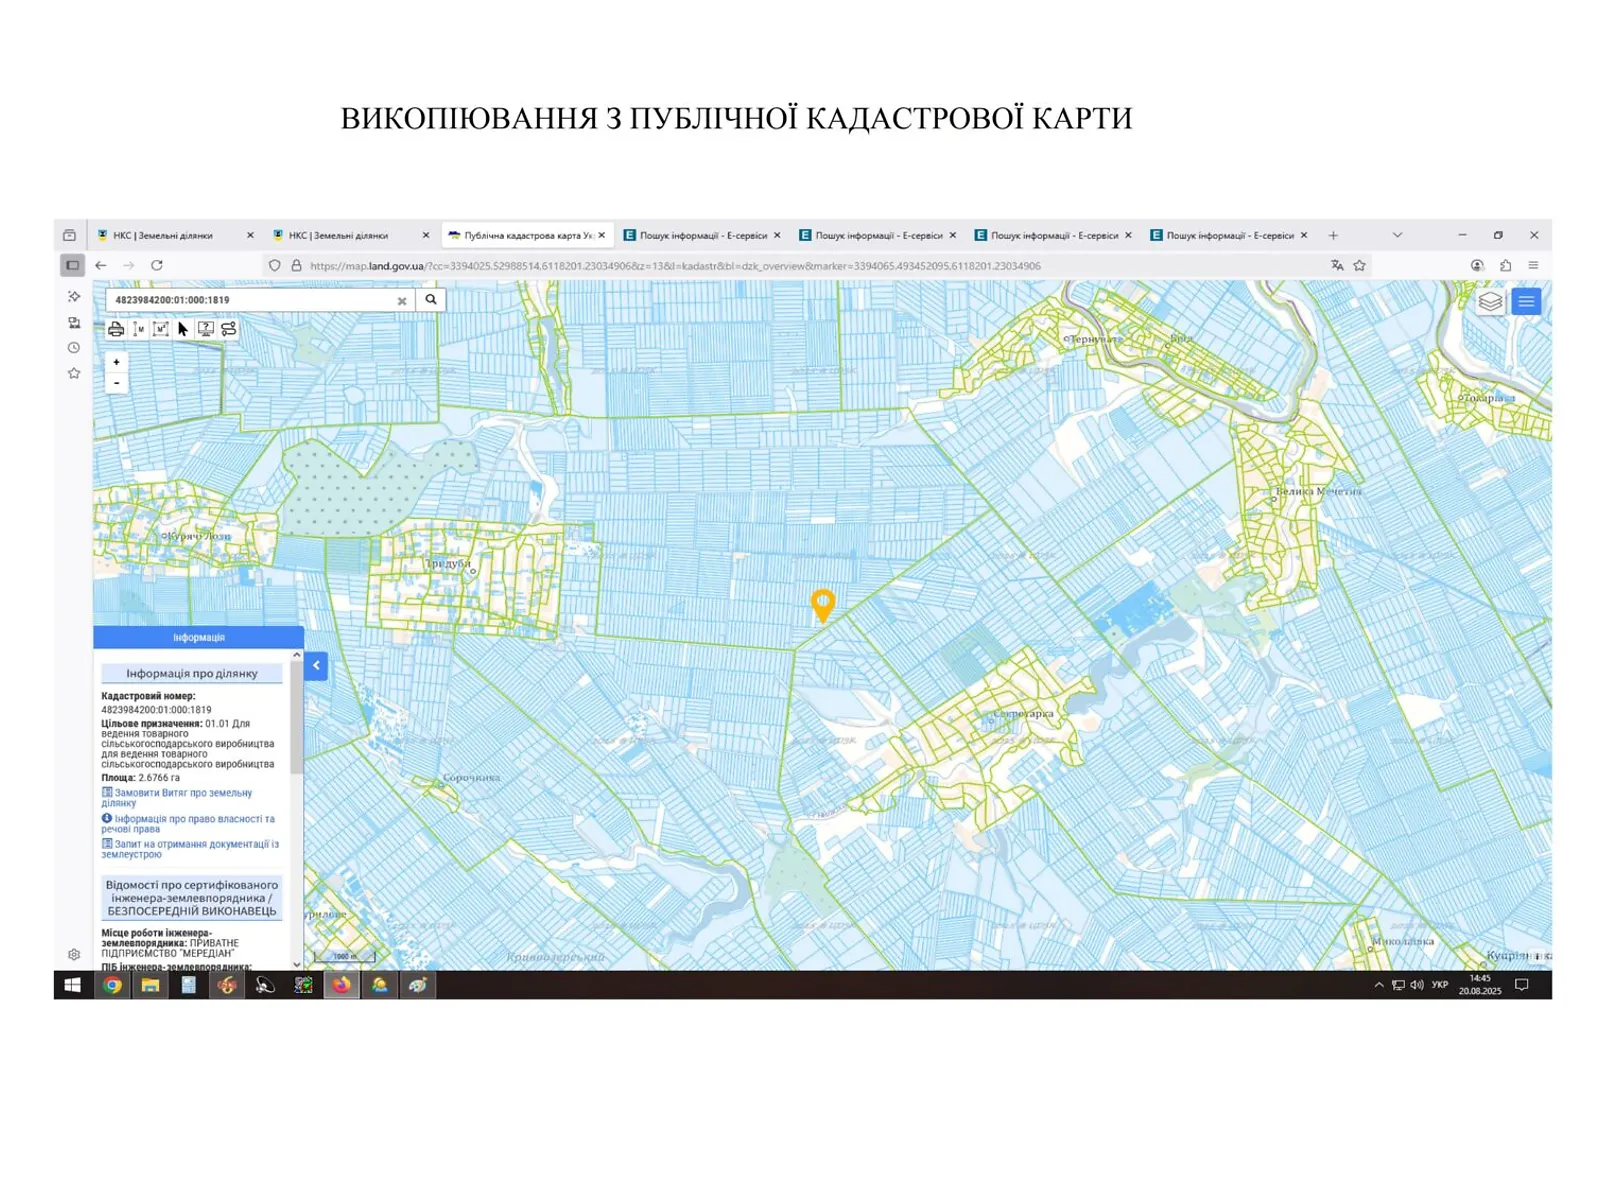This screenshot has height=1200, width=1600.
Task: Click the orange parcel marker on map
Action: [822, 603]
